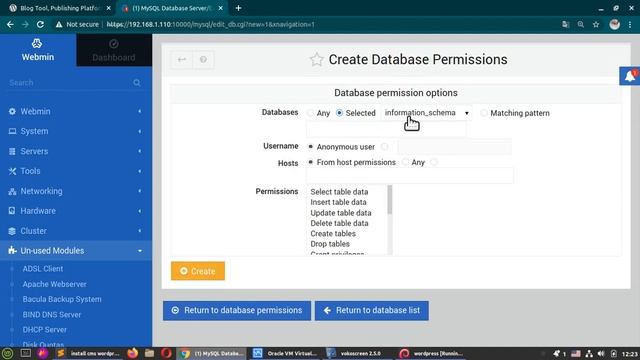Select the Any hosts radio option
Viewport: 640px width, 360px height.
point(405,162)
